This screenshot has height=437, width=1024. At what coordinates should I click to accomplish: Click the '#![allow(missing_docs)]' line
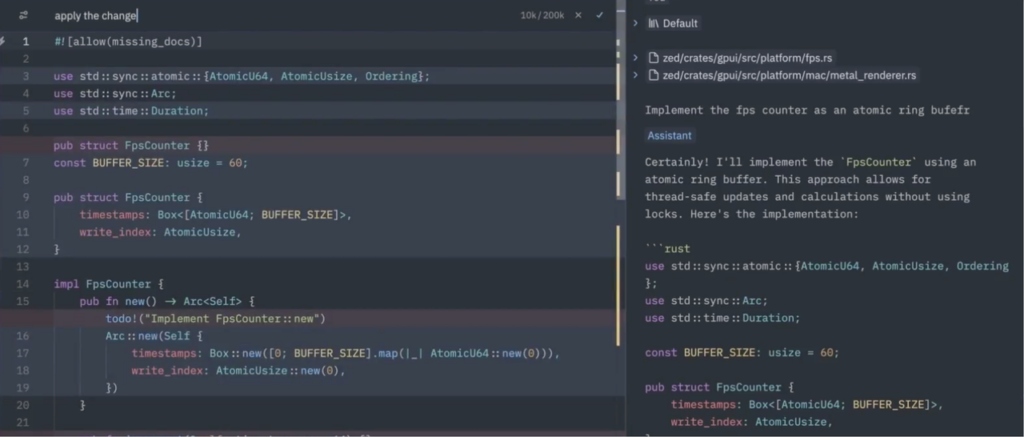pyautogui.click(x=128, y=41)
